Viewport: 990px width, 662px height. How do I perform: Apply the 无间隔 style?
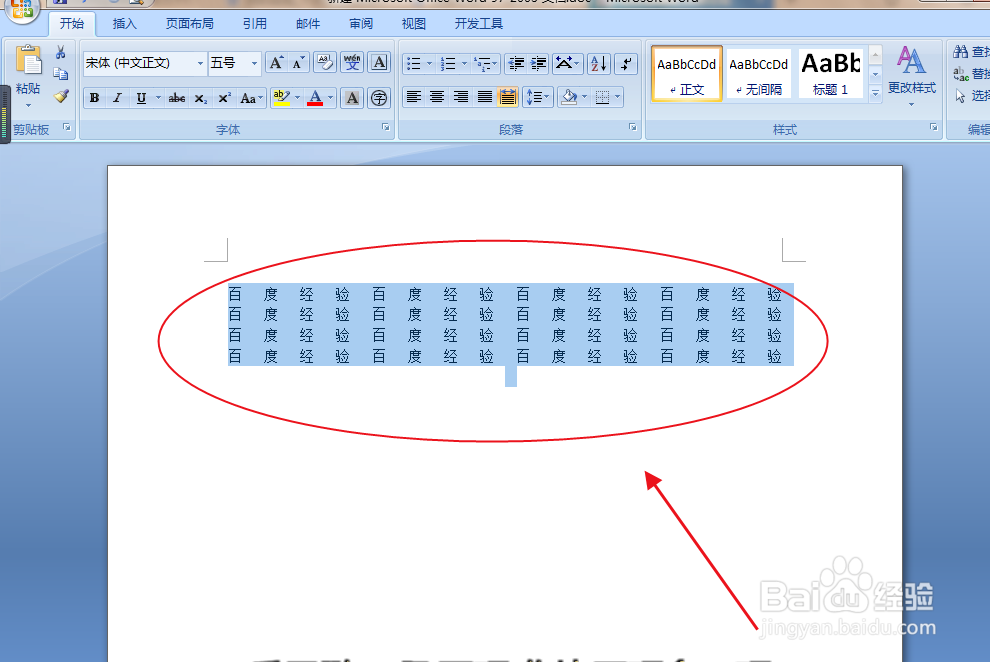[x=758, y=73]
